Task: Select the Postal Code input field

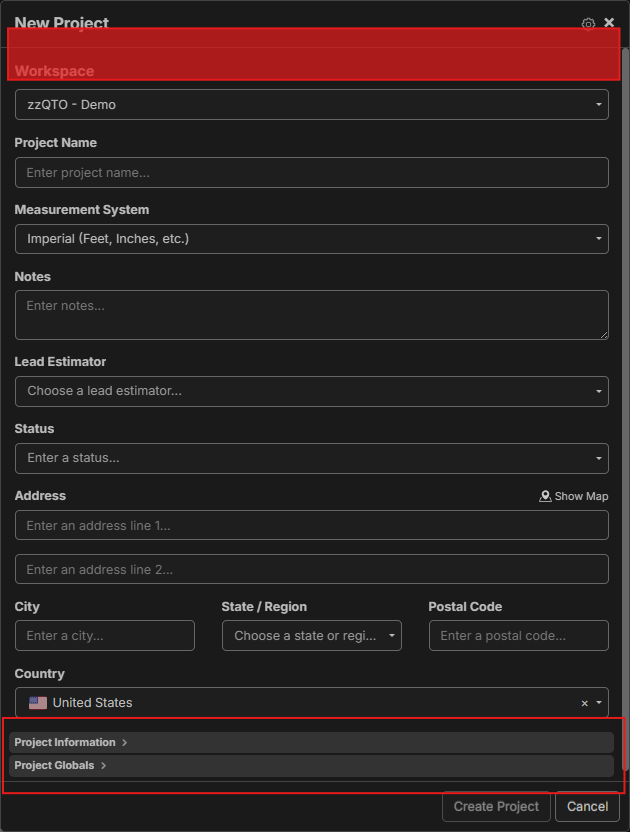Action: 518,636
